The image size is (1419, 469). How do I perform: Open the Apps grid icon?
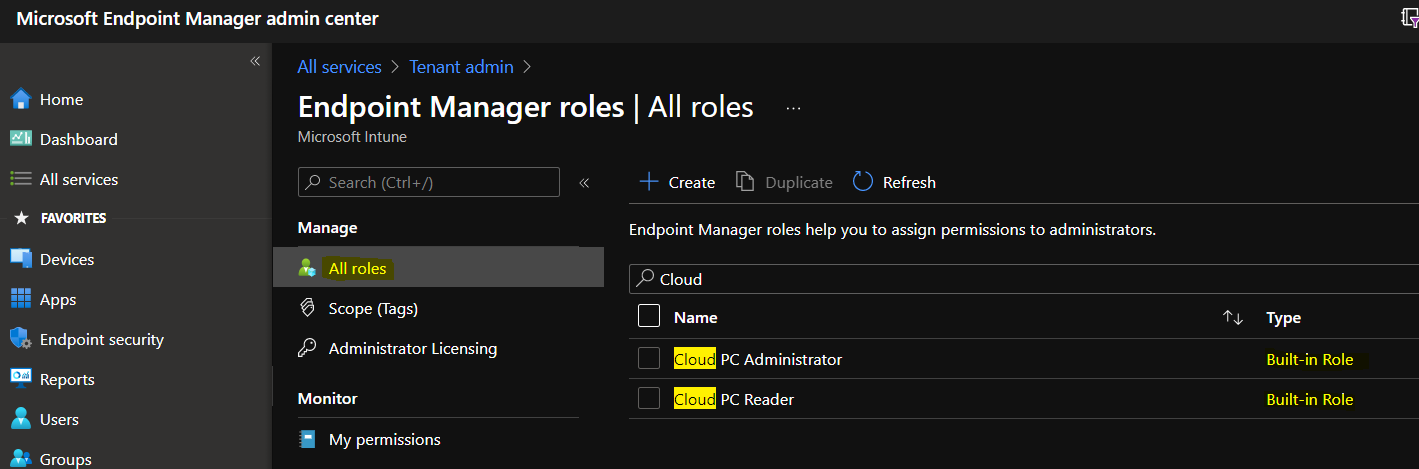click(x=21, y=299)
